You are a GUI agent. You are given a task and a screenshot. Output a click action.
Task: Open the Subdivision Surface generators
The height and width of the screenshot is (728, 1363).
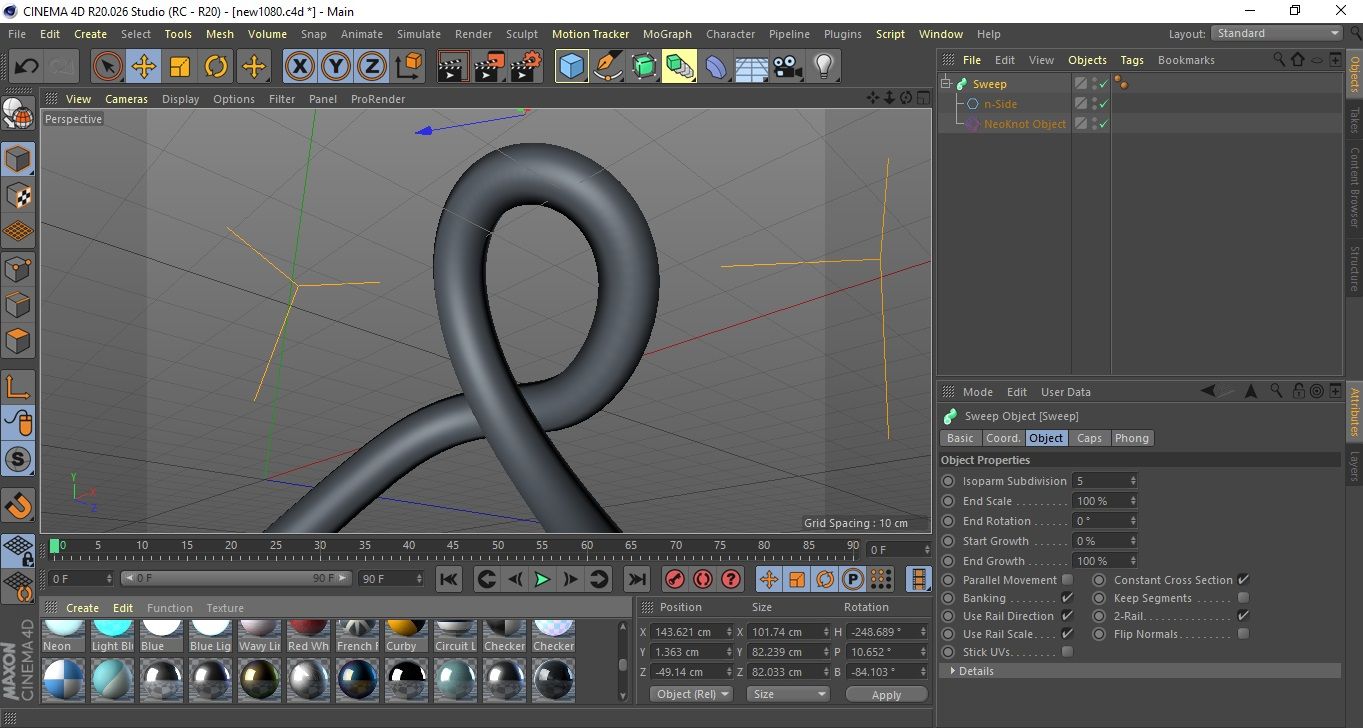(643, 67)
